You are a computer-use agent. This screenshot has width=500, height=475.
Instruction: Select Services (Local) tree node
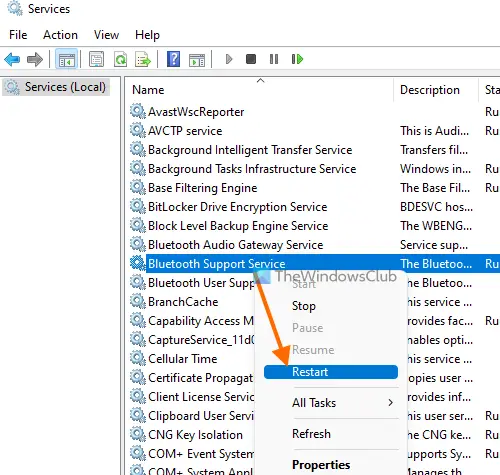(56, 87)
